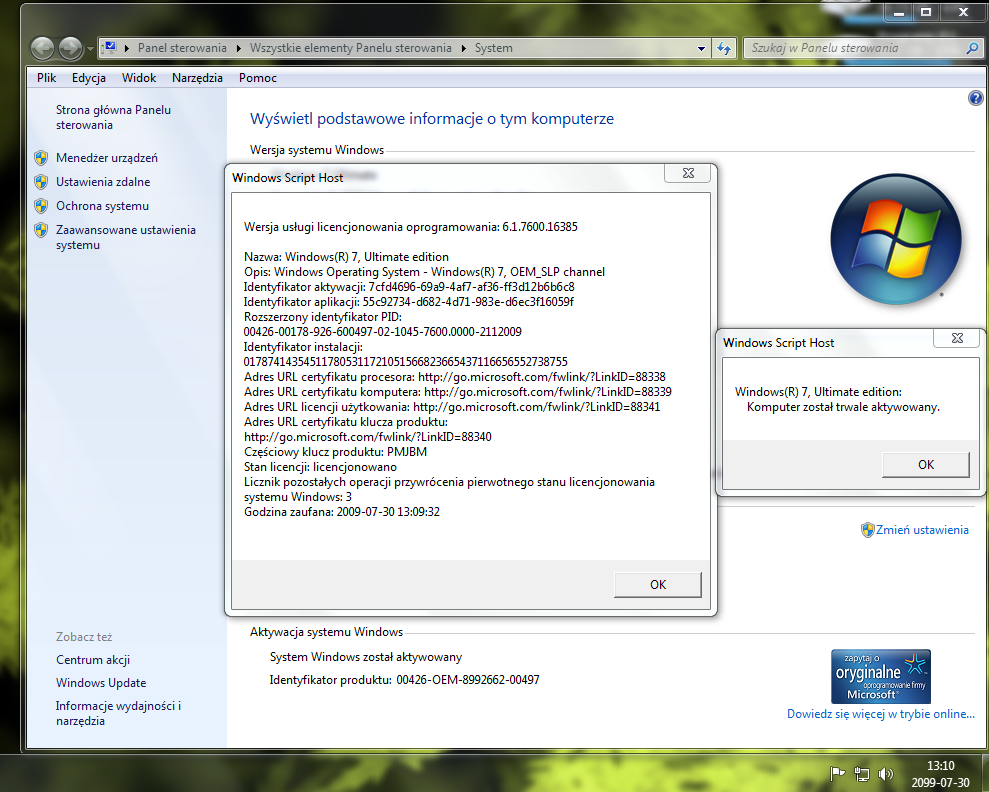Go to Strona główna Panelu sterowania
989x792 pixels.
click(113, 117)
